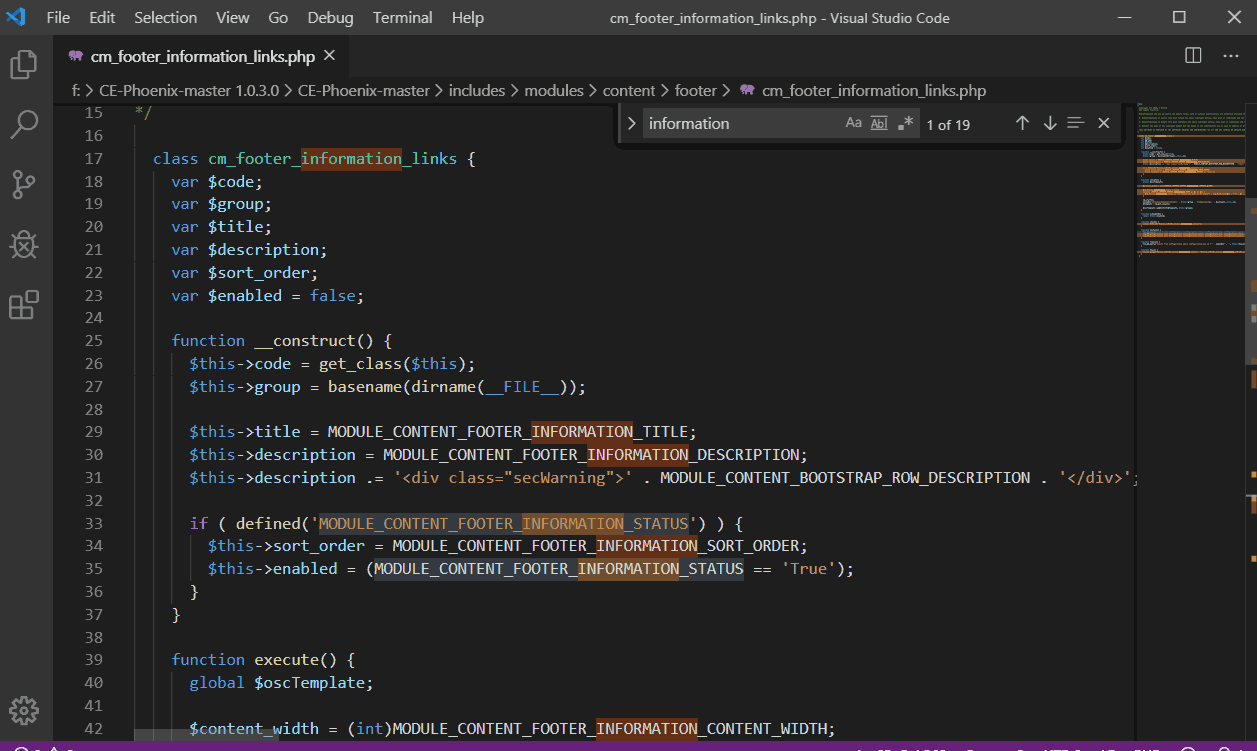This screenshot has height=751, width=1257.
Task: Open the editor More Actions menu
Action: click(x=1230, y=56)
